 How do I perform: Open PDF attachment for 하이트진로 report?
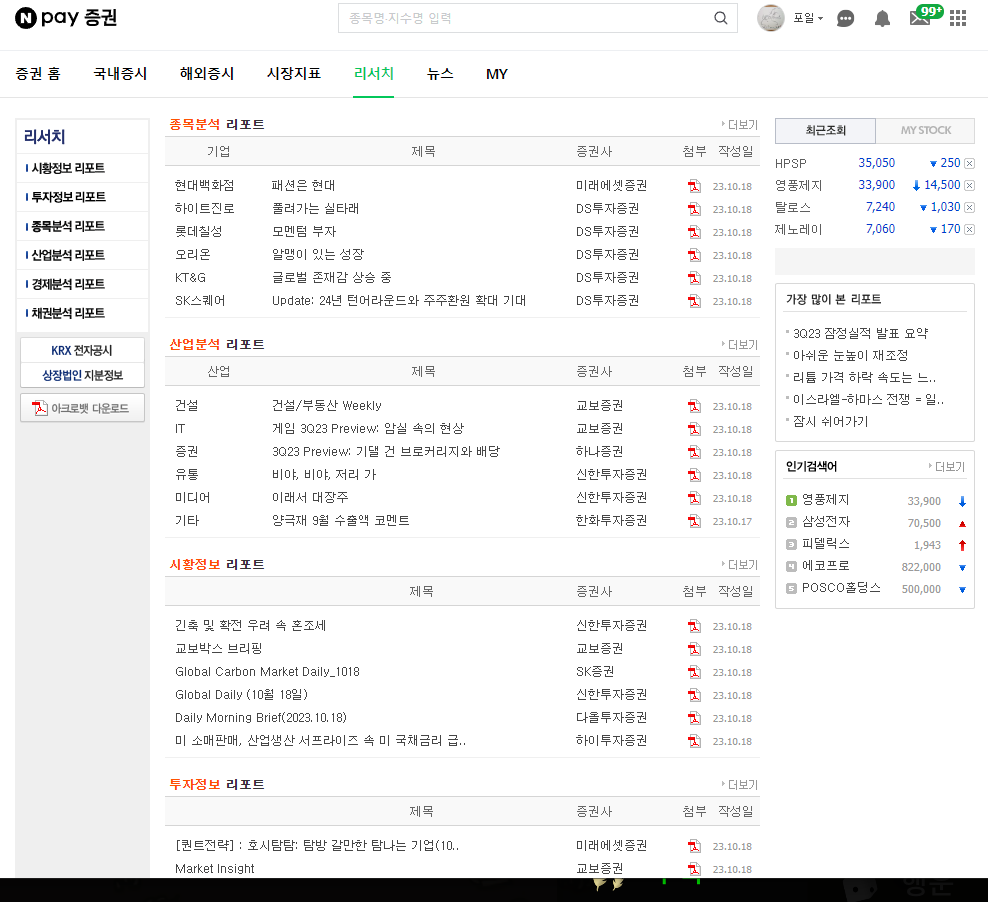point(694,209)
